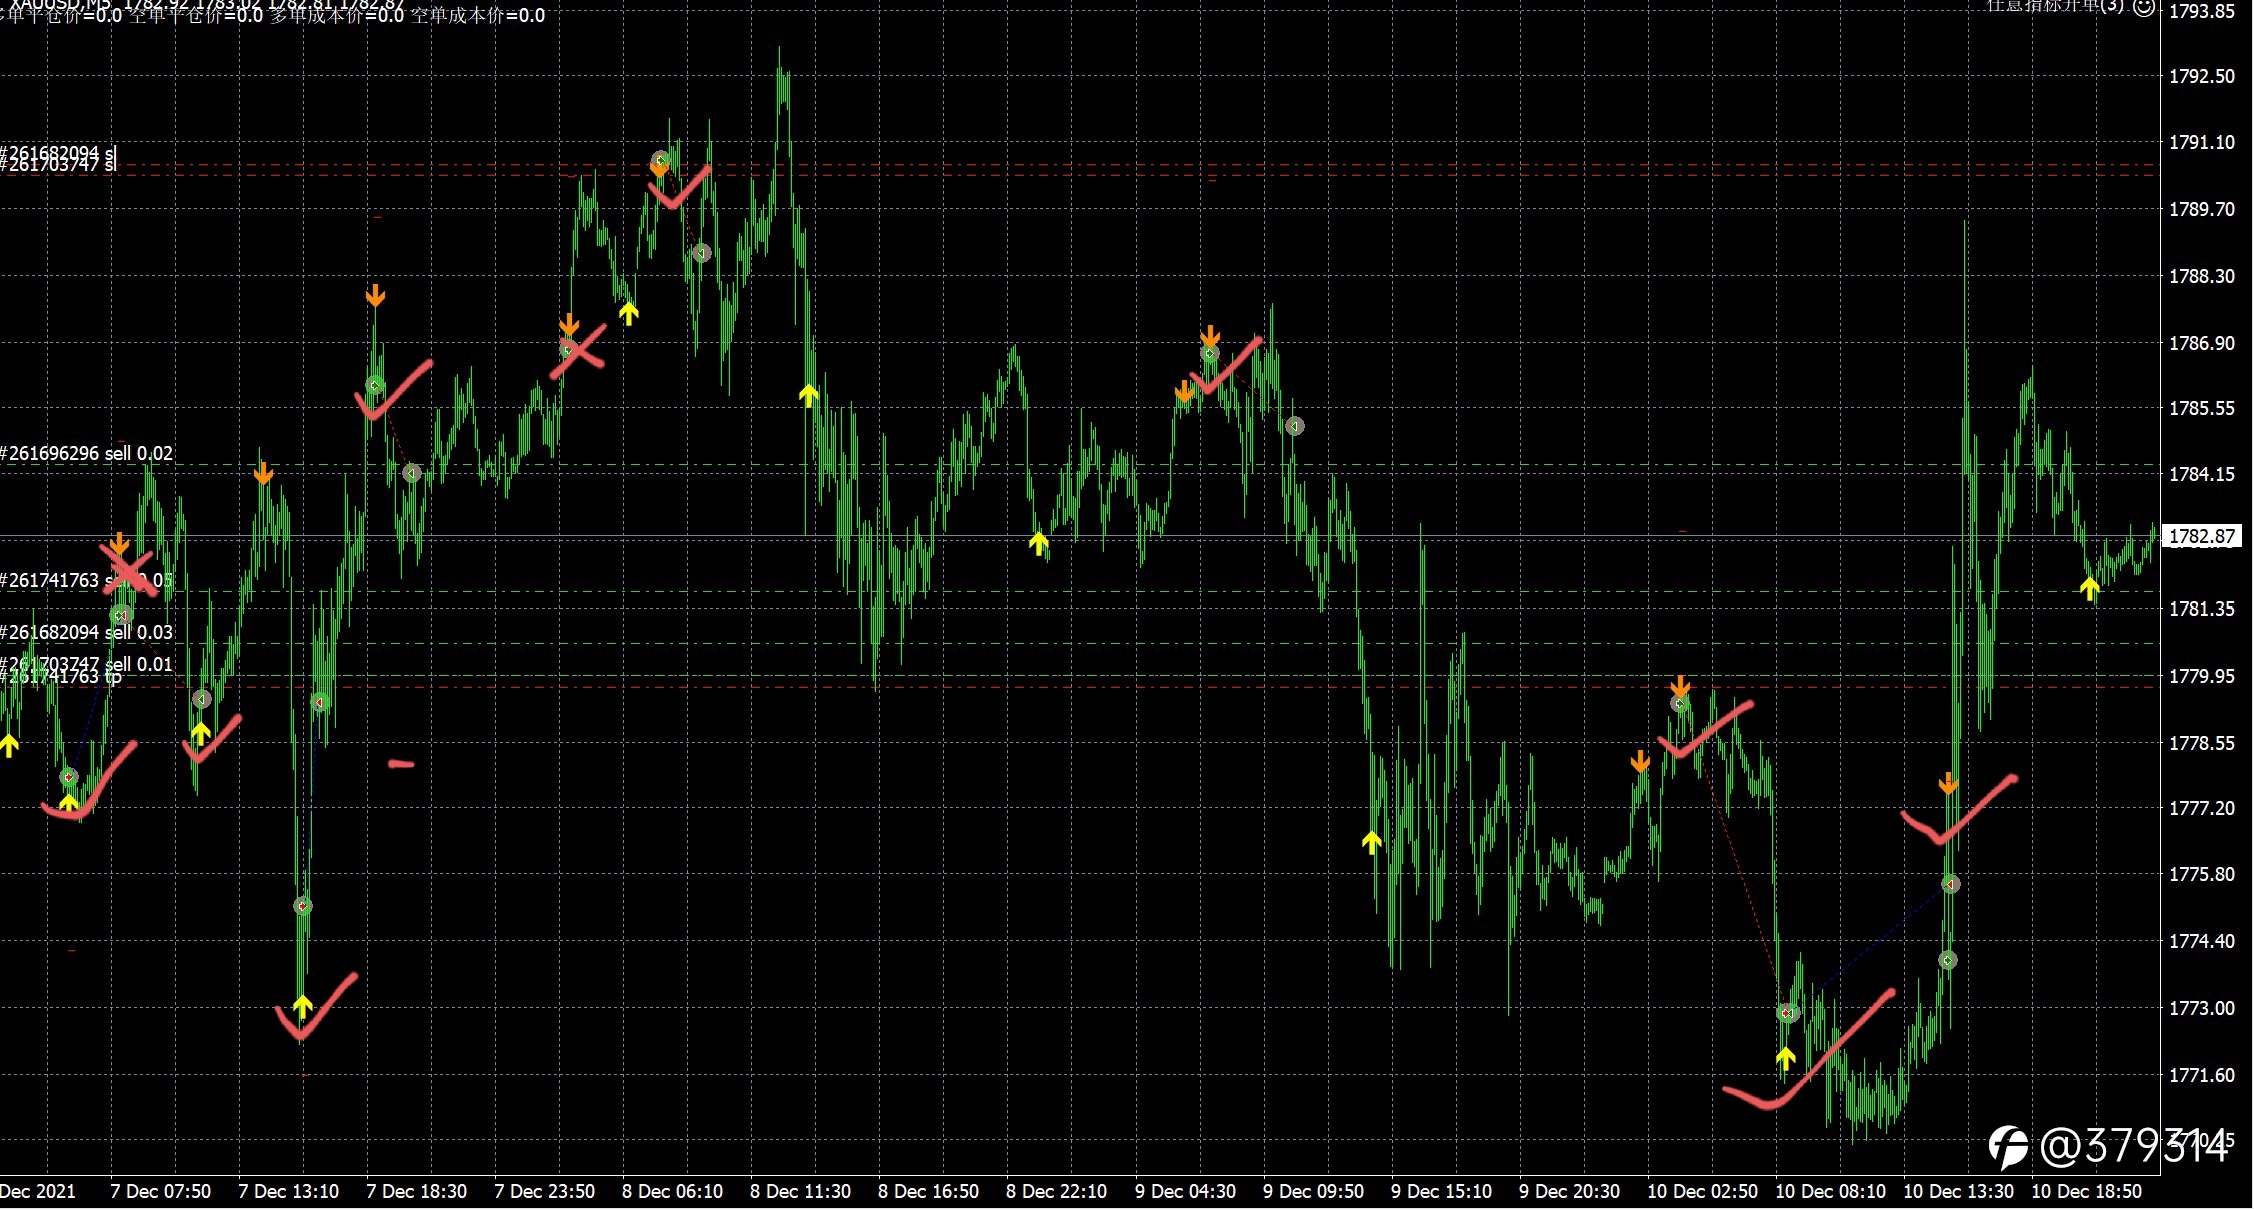
Task: Click the orange sell arrow near 1784.15 on 7 Dec
Action: click(263, 473)
